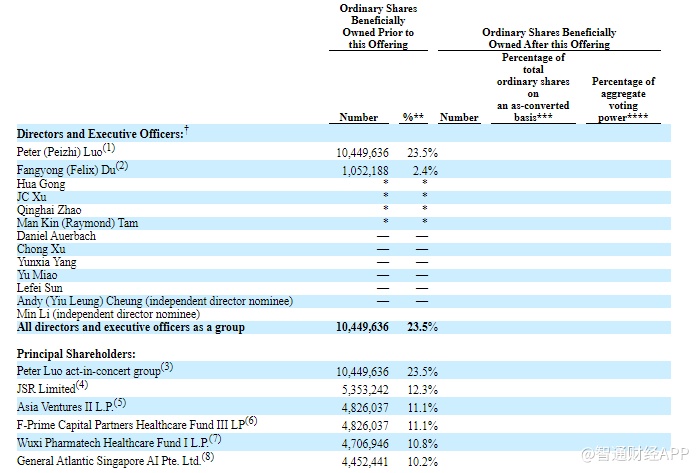
Task: Select share number 1,052,188
Action: pos(365,171)
